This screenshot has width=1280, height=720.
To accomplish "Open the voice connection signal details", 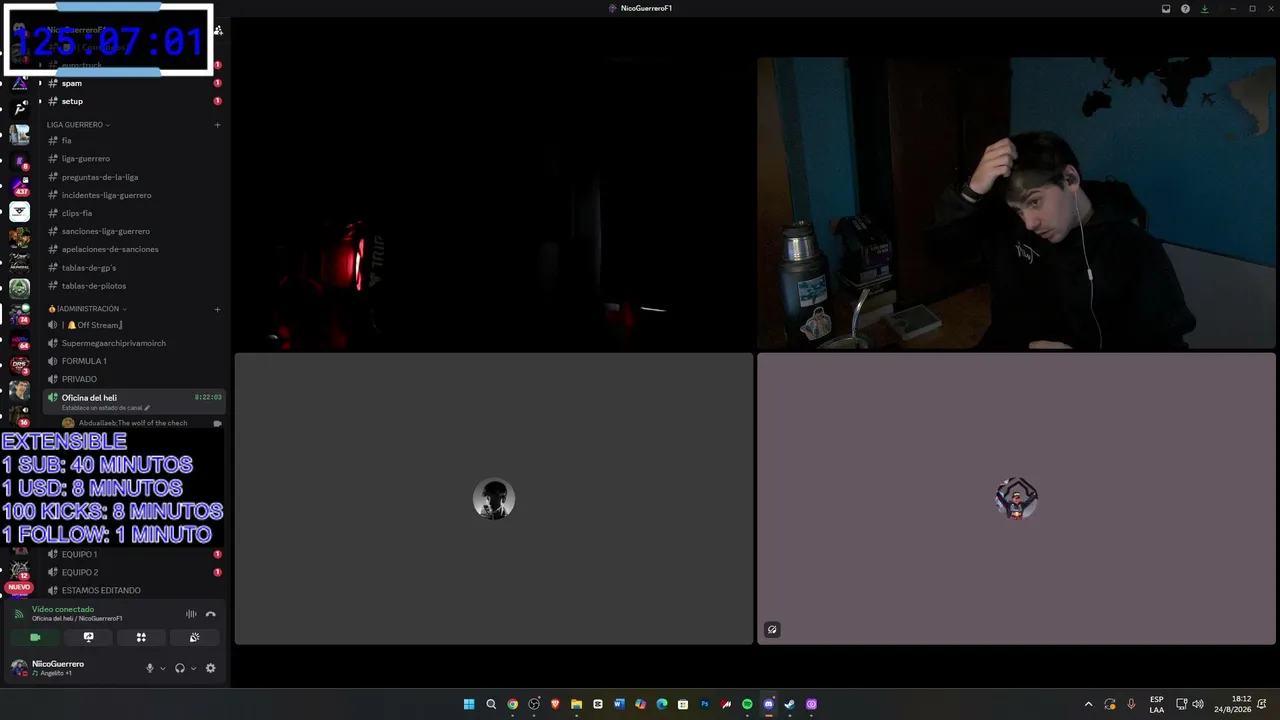I will pos(18,614).
